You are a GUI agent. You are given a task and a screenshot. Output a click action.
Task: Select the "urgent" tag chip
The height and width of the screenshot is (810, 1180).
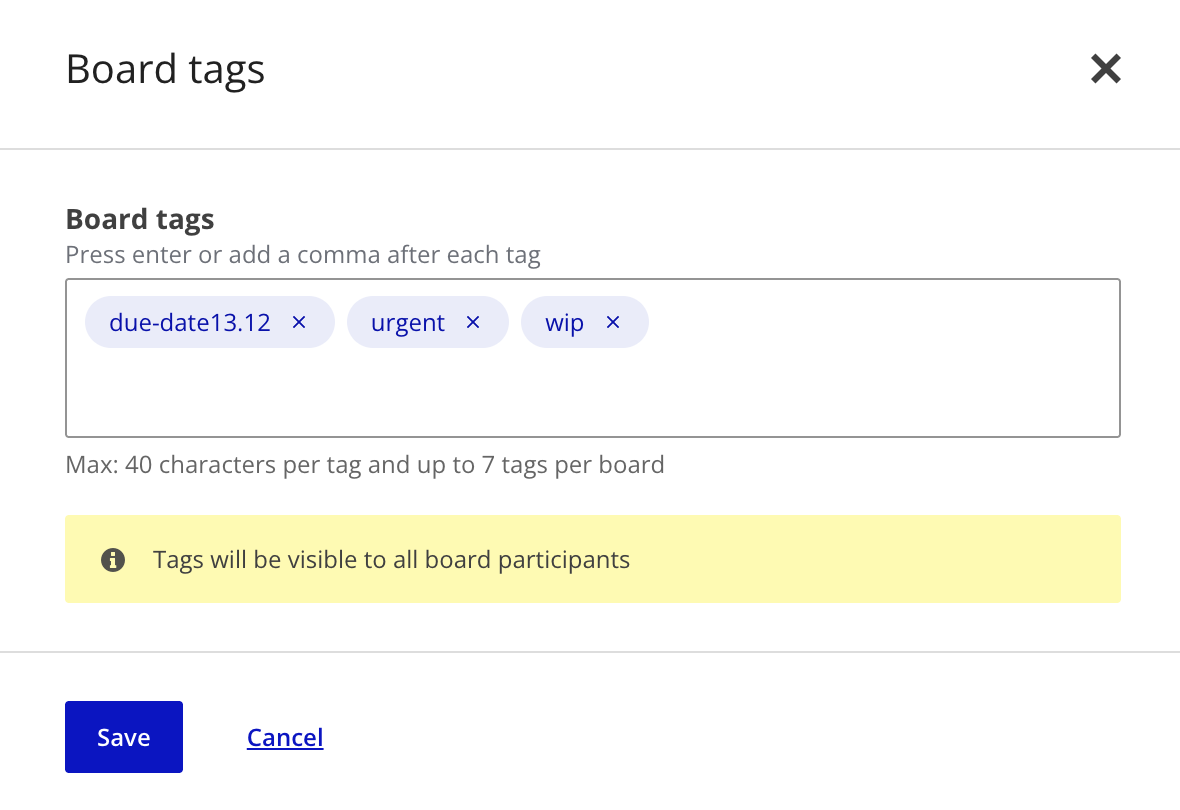[408, 322]
